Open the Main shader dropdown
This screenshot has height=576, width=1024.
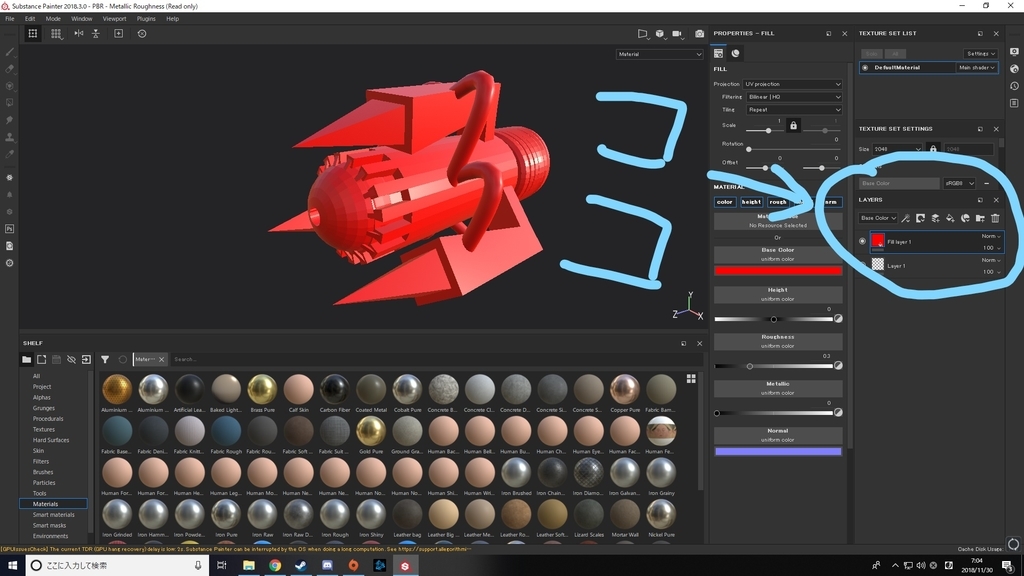(x=977, y=67)
